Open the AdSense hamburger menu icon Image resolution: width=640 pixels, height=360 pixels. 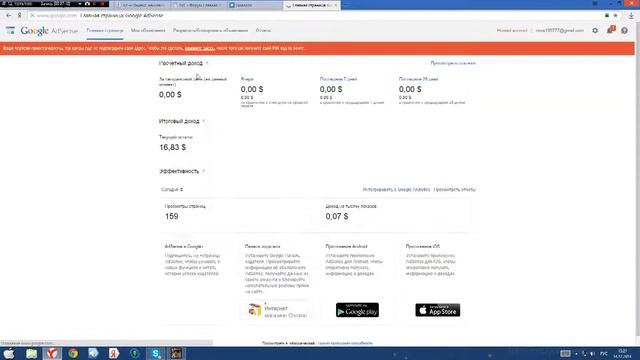[10, 30]
